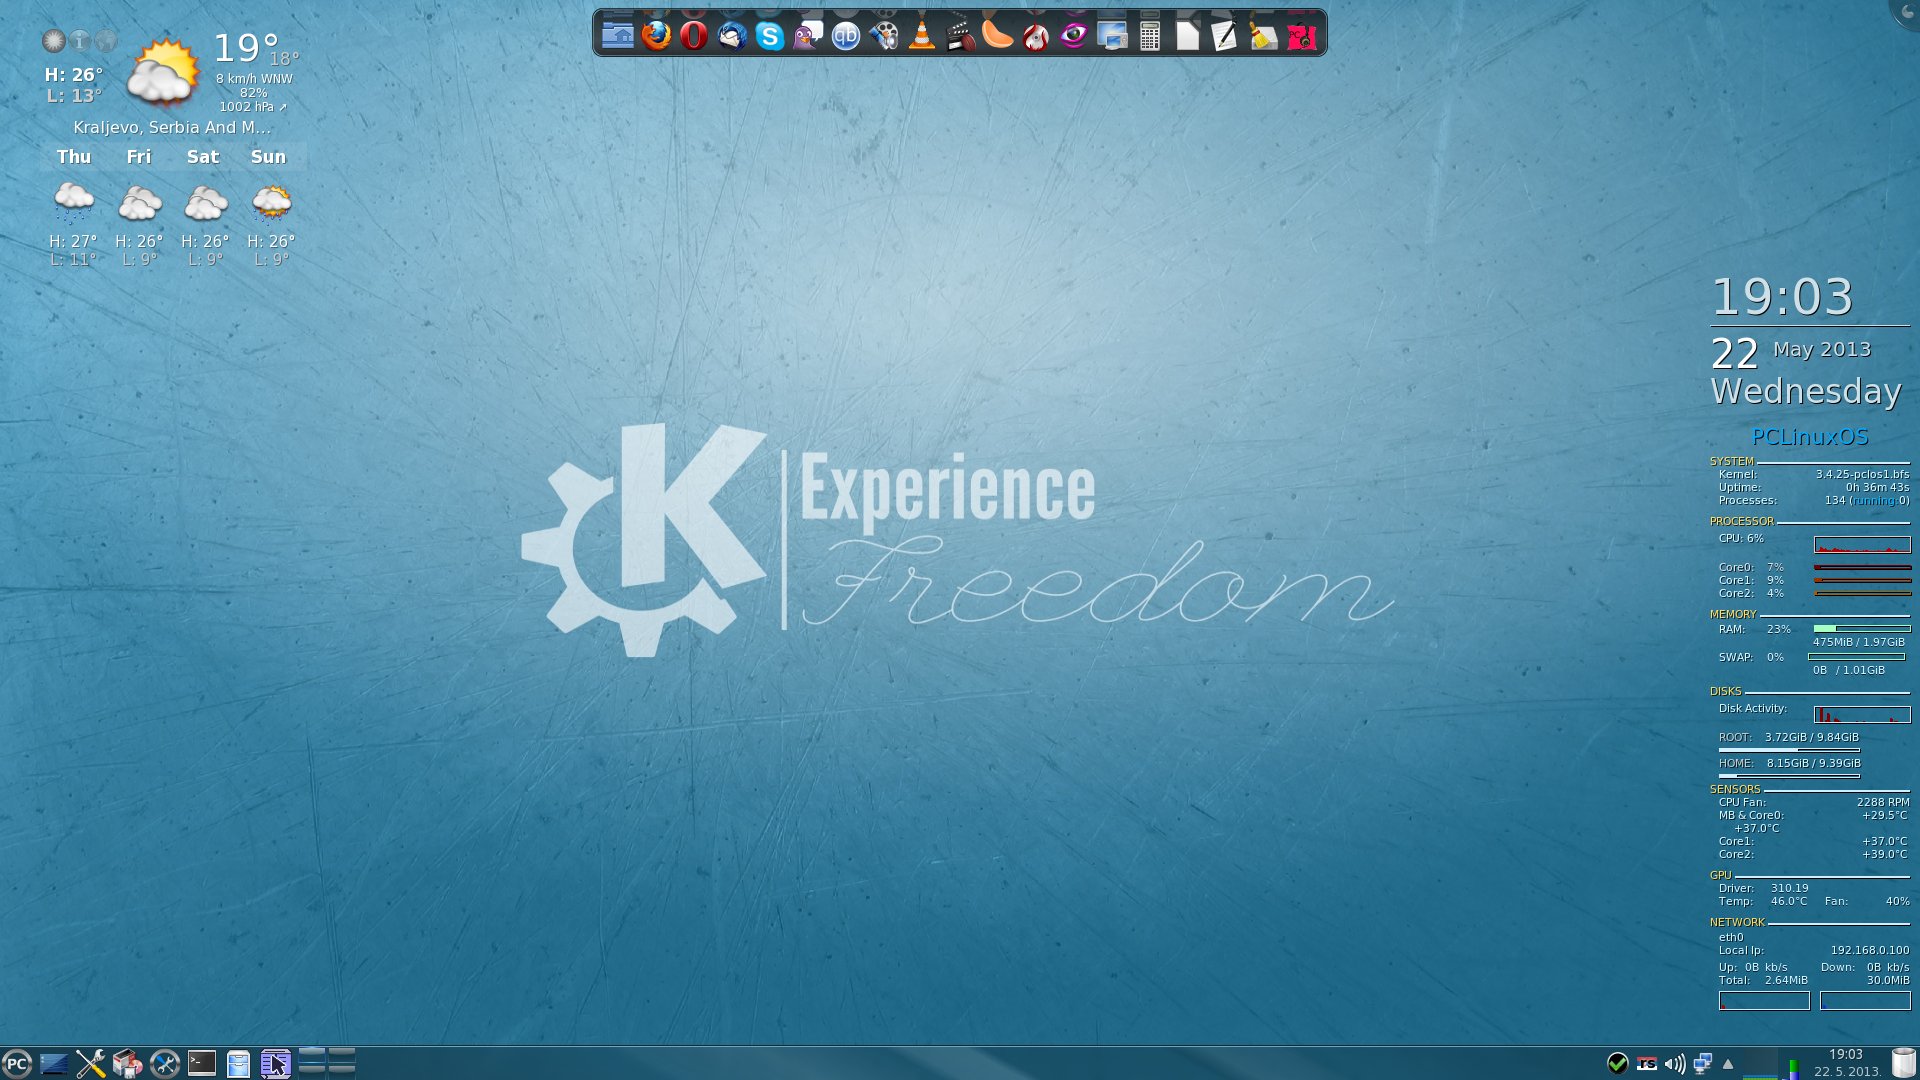Launch Firefox from the top dock
The image size is (1920, 1080).
click(656, 36)
